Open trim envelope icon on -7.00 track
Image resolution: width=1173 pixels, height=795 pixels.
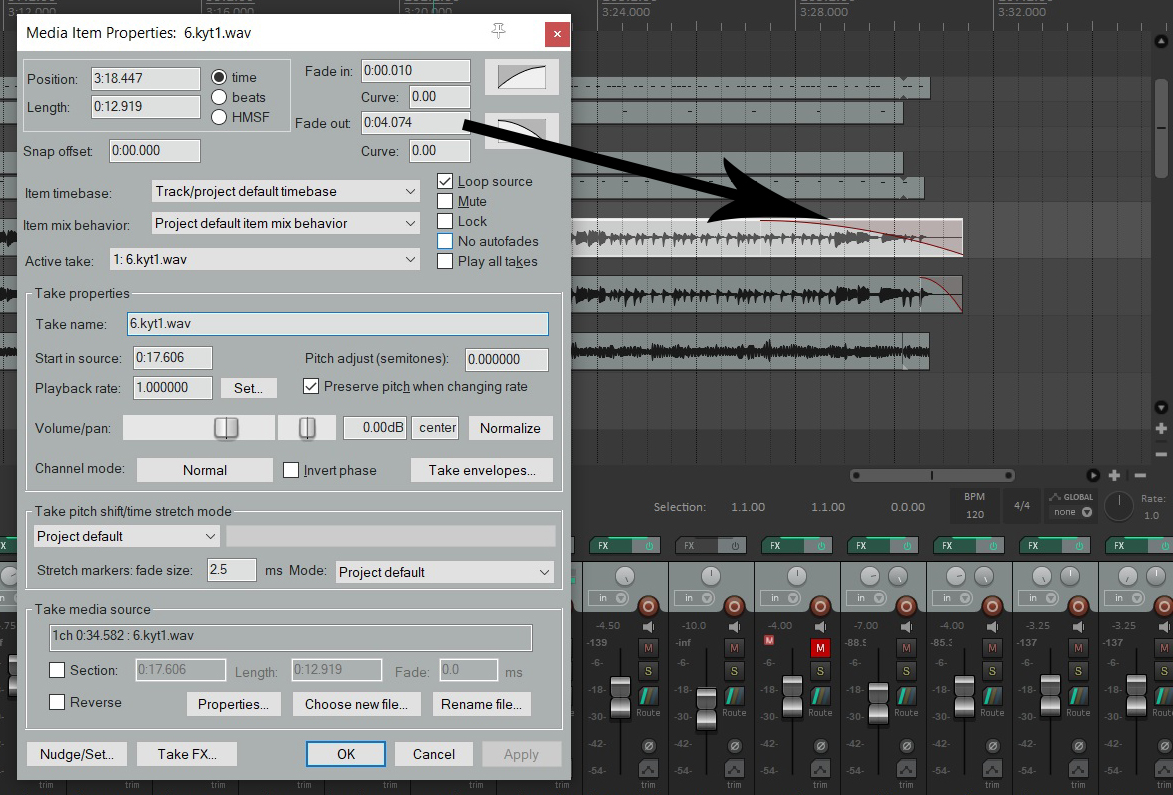(x=906, y=769)
